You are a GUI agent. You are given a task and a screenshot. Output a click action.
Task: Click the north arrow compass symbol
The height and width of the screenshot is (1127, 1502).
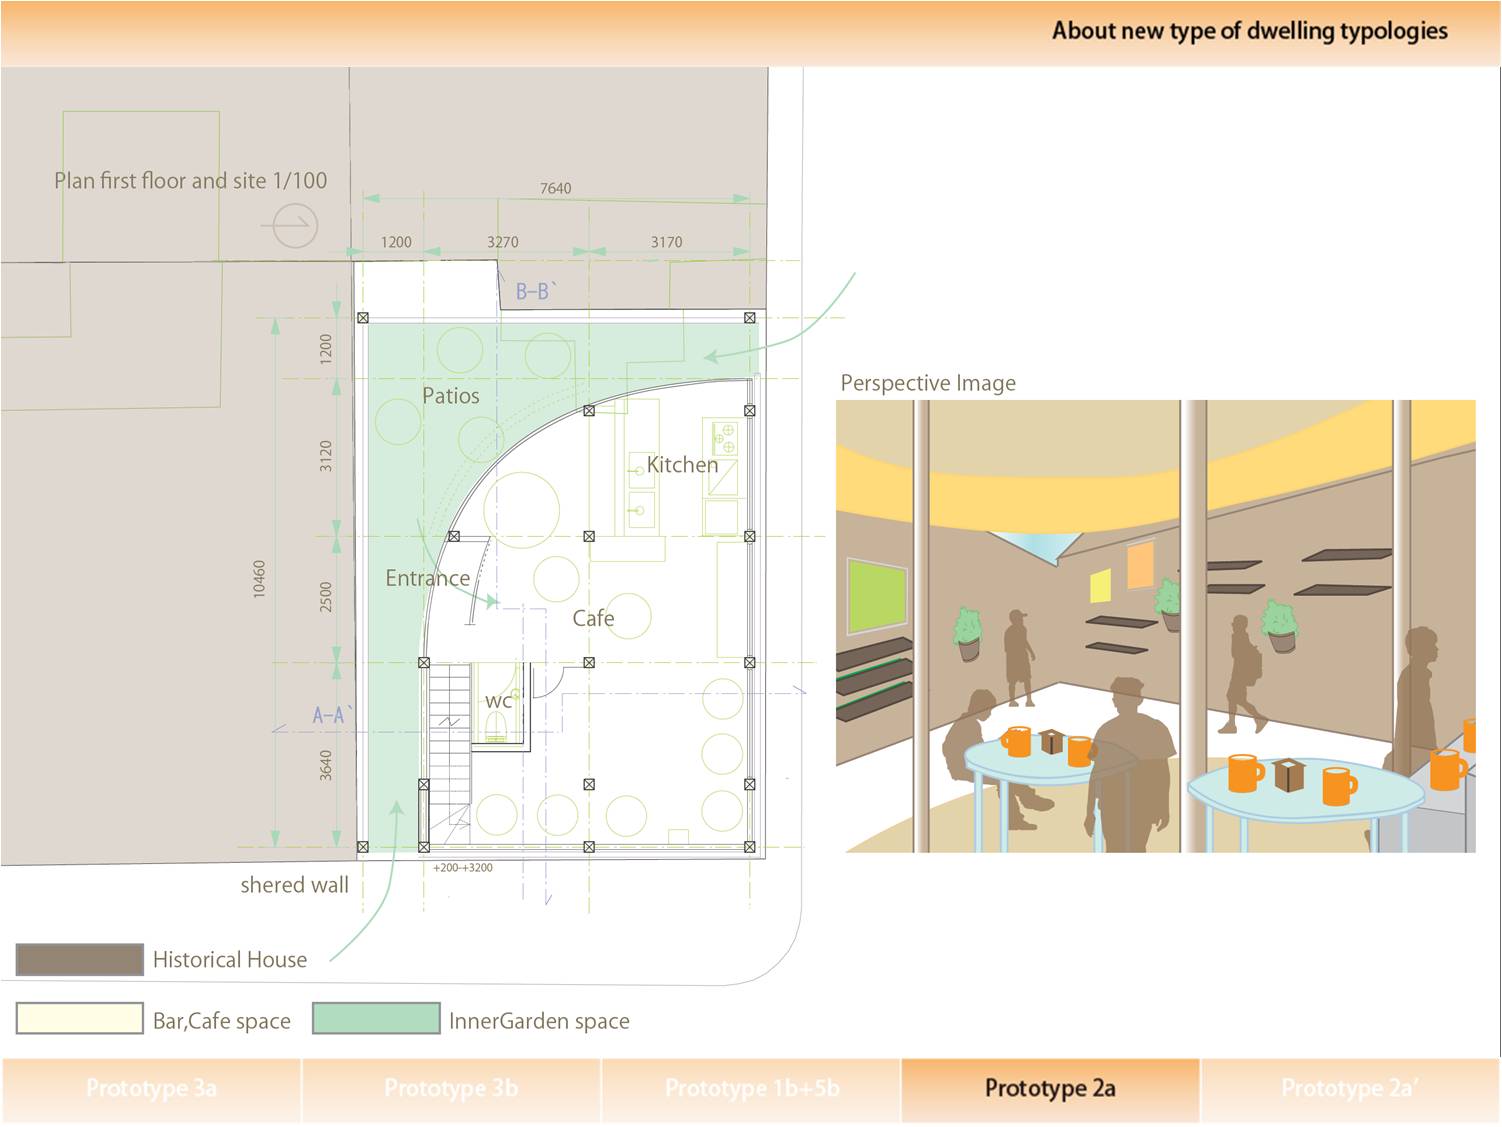pos(295,226)
